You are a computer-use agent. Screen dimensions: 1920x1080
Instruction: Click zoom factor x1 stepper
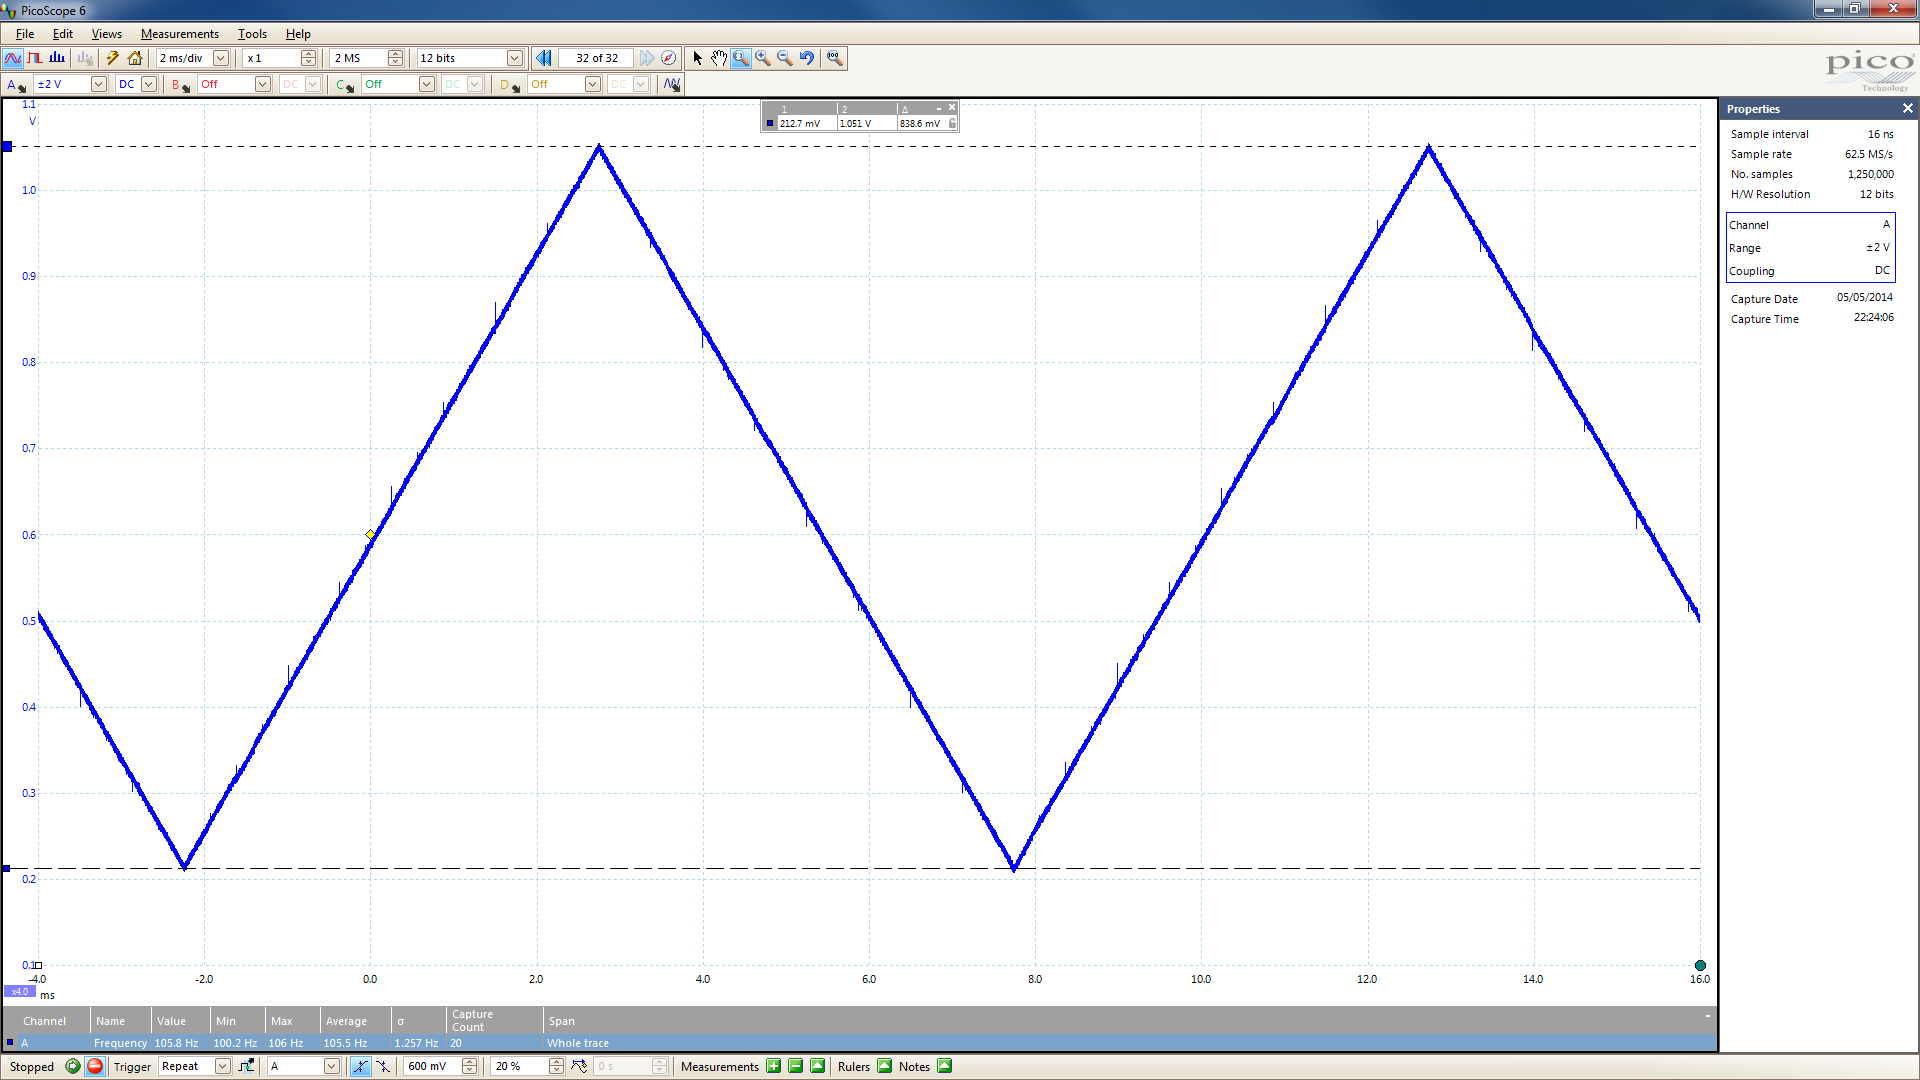click(x=309, y=58)
